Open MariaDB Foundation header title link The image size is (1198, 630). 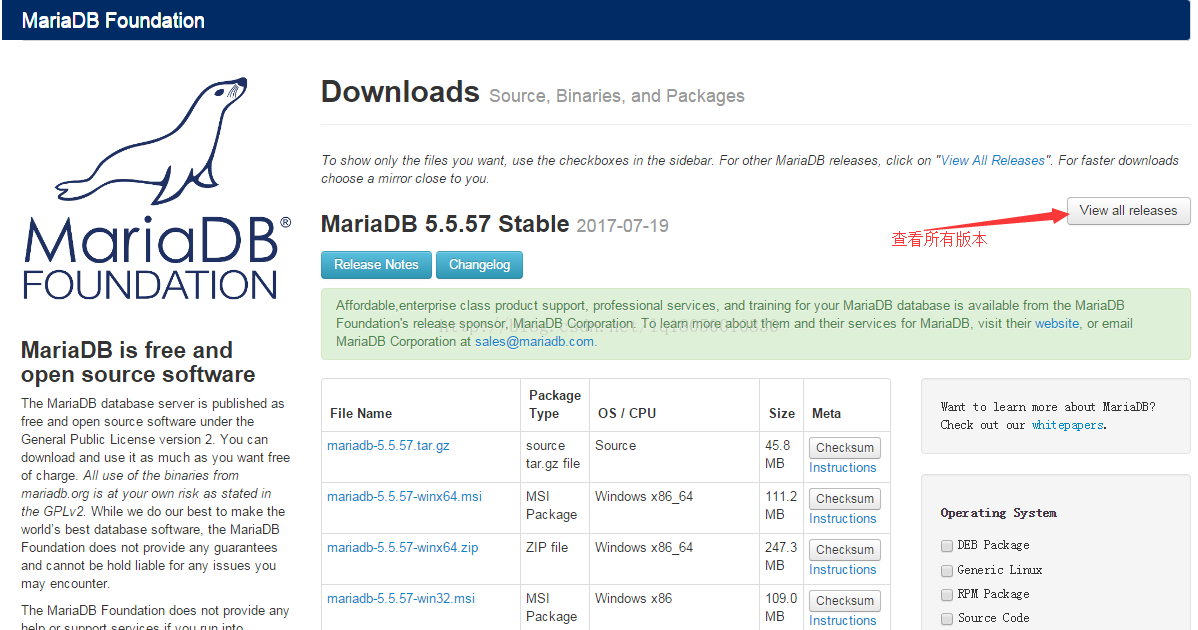click(113, 21)
